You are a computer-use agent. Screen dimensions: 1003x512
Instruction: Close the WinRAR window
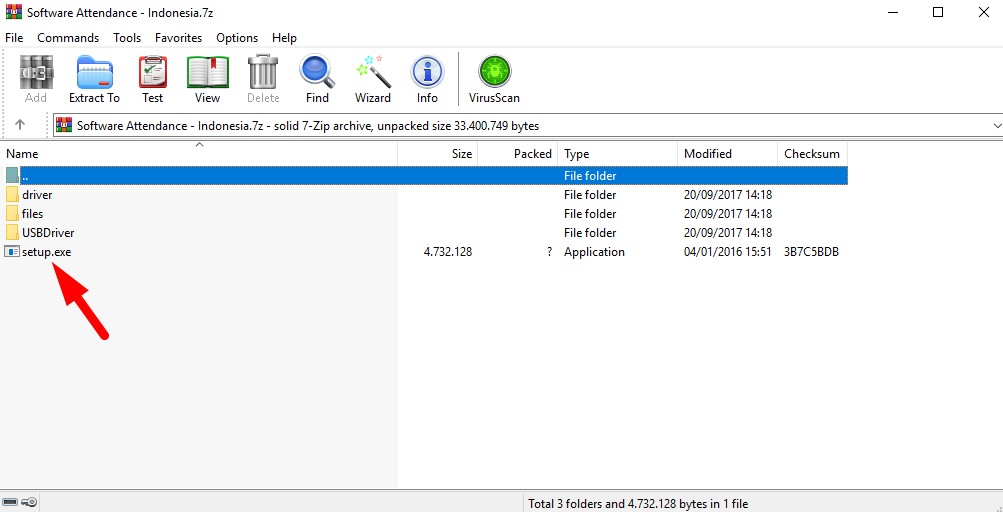point(984,12)
